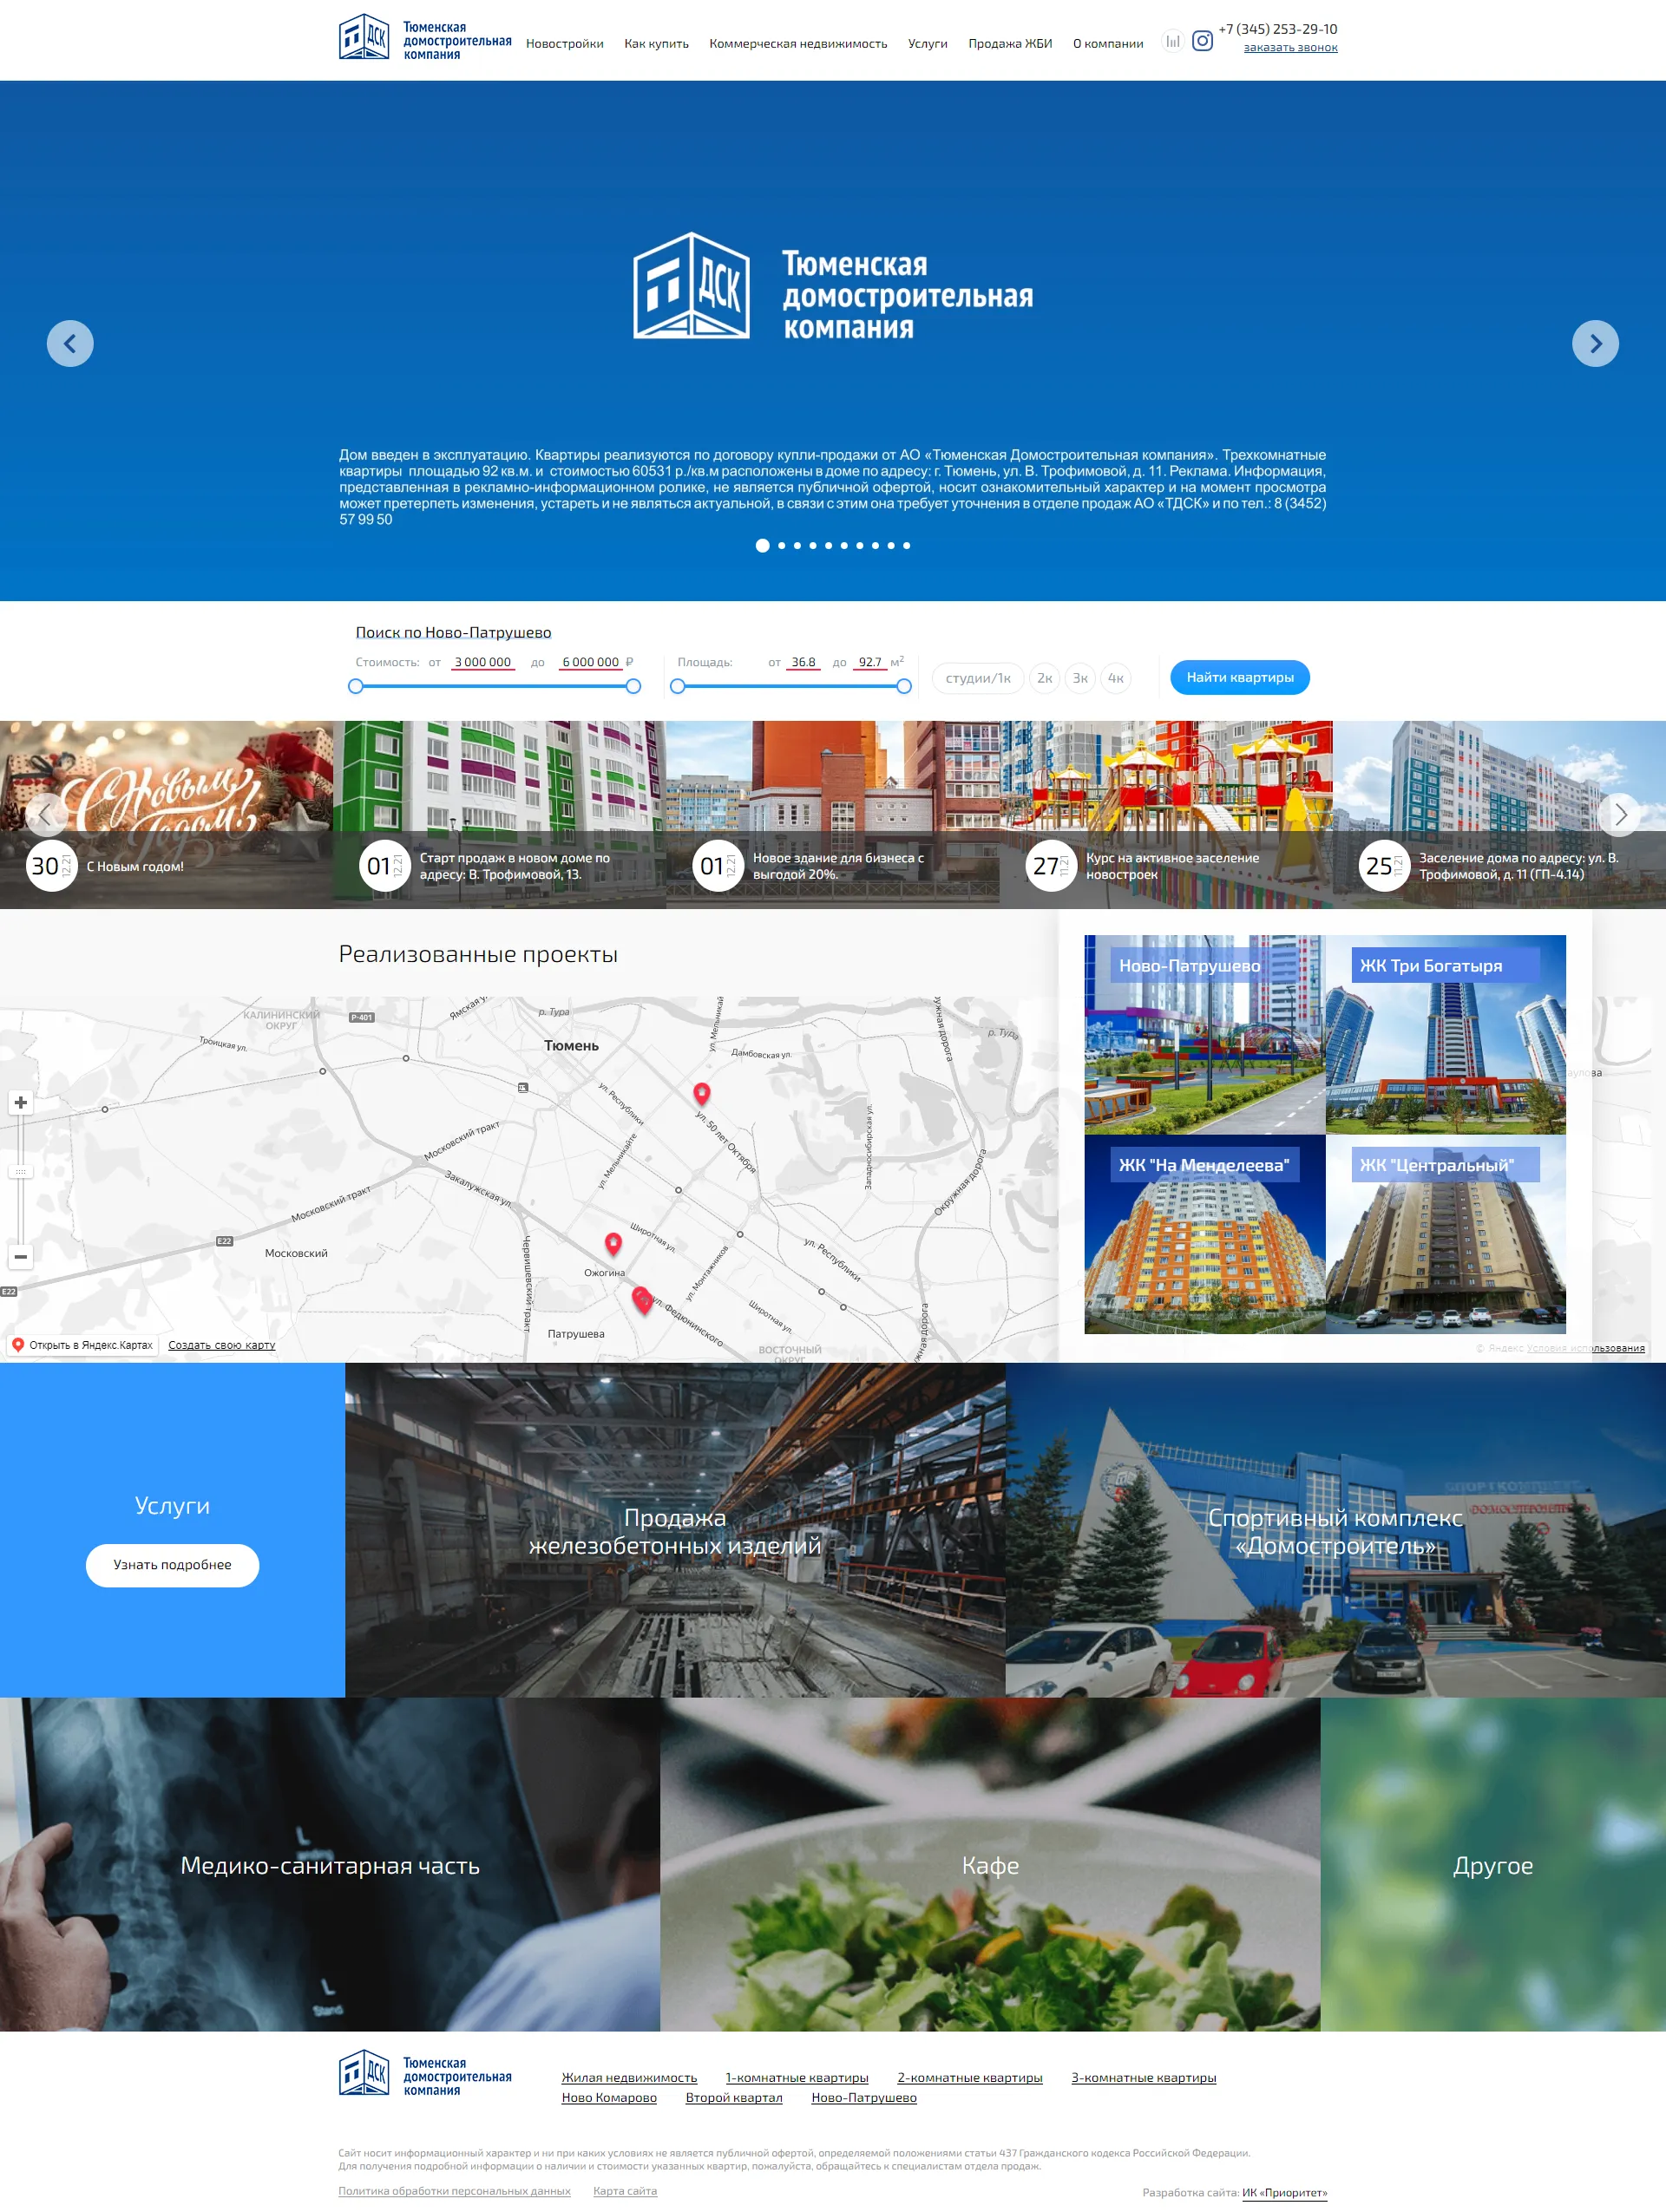This screenshot has height=2212, width=1666.
Task: Open the С Новым годом! news card
Action: 166,814
